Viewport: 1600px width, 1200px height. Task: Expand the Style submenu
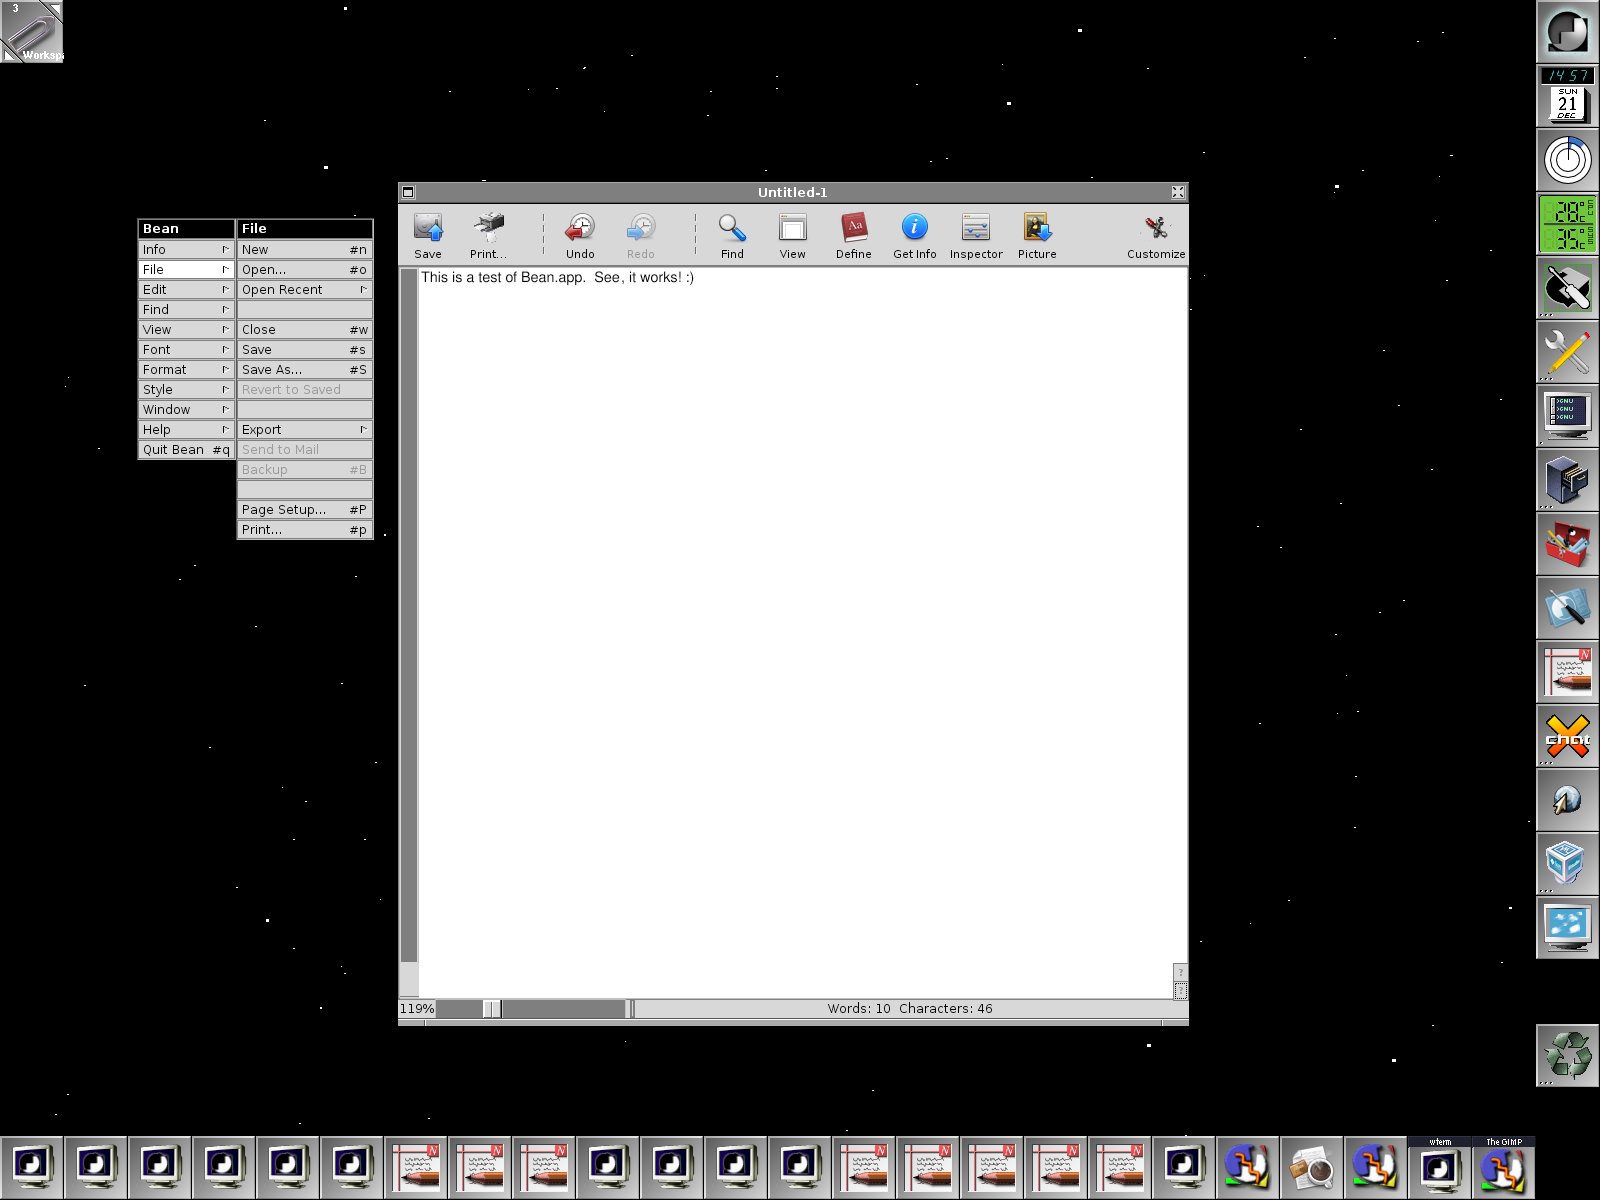(186, 390)
